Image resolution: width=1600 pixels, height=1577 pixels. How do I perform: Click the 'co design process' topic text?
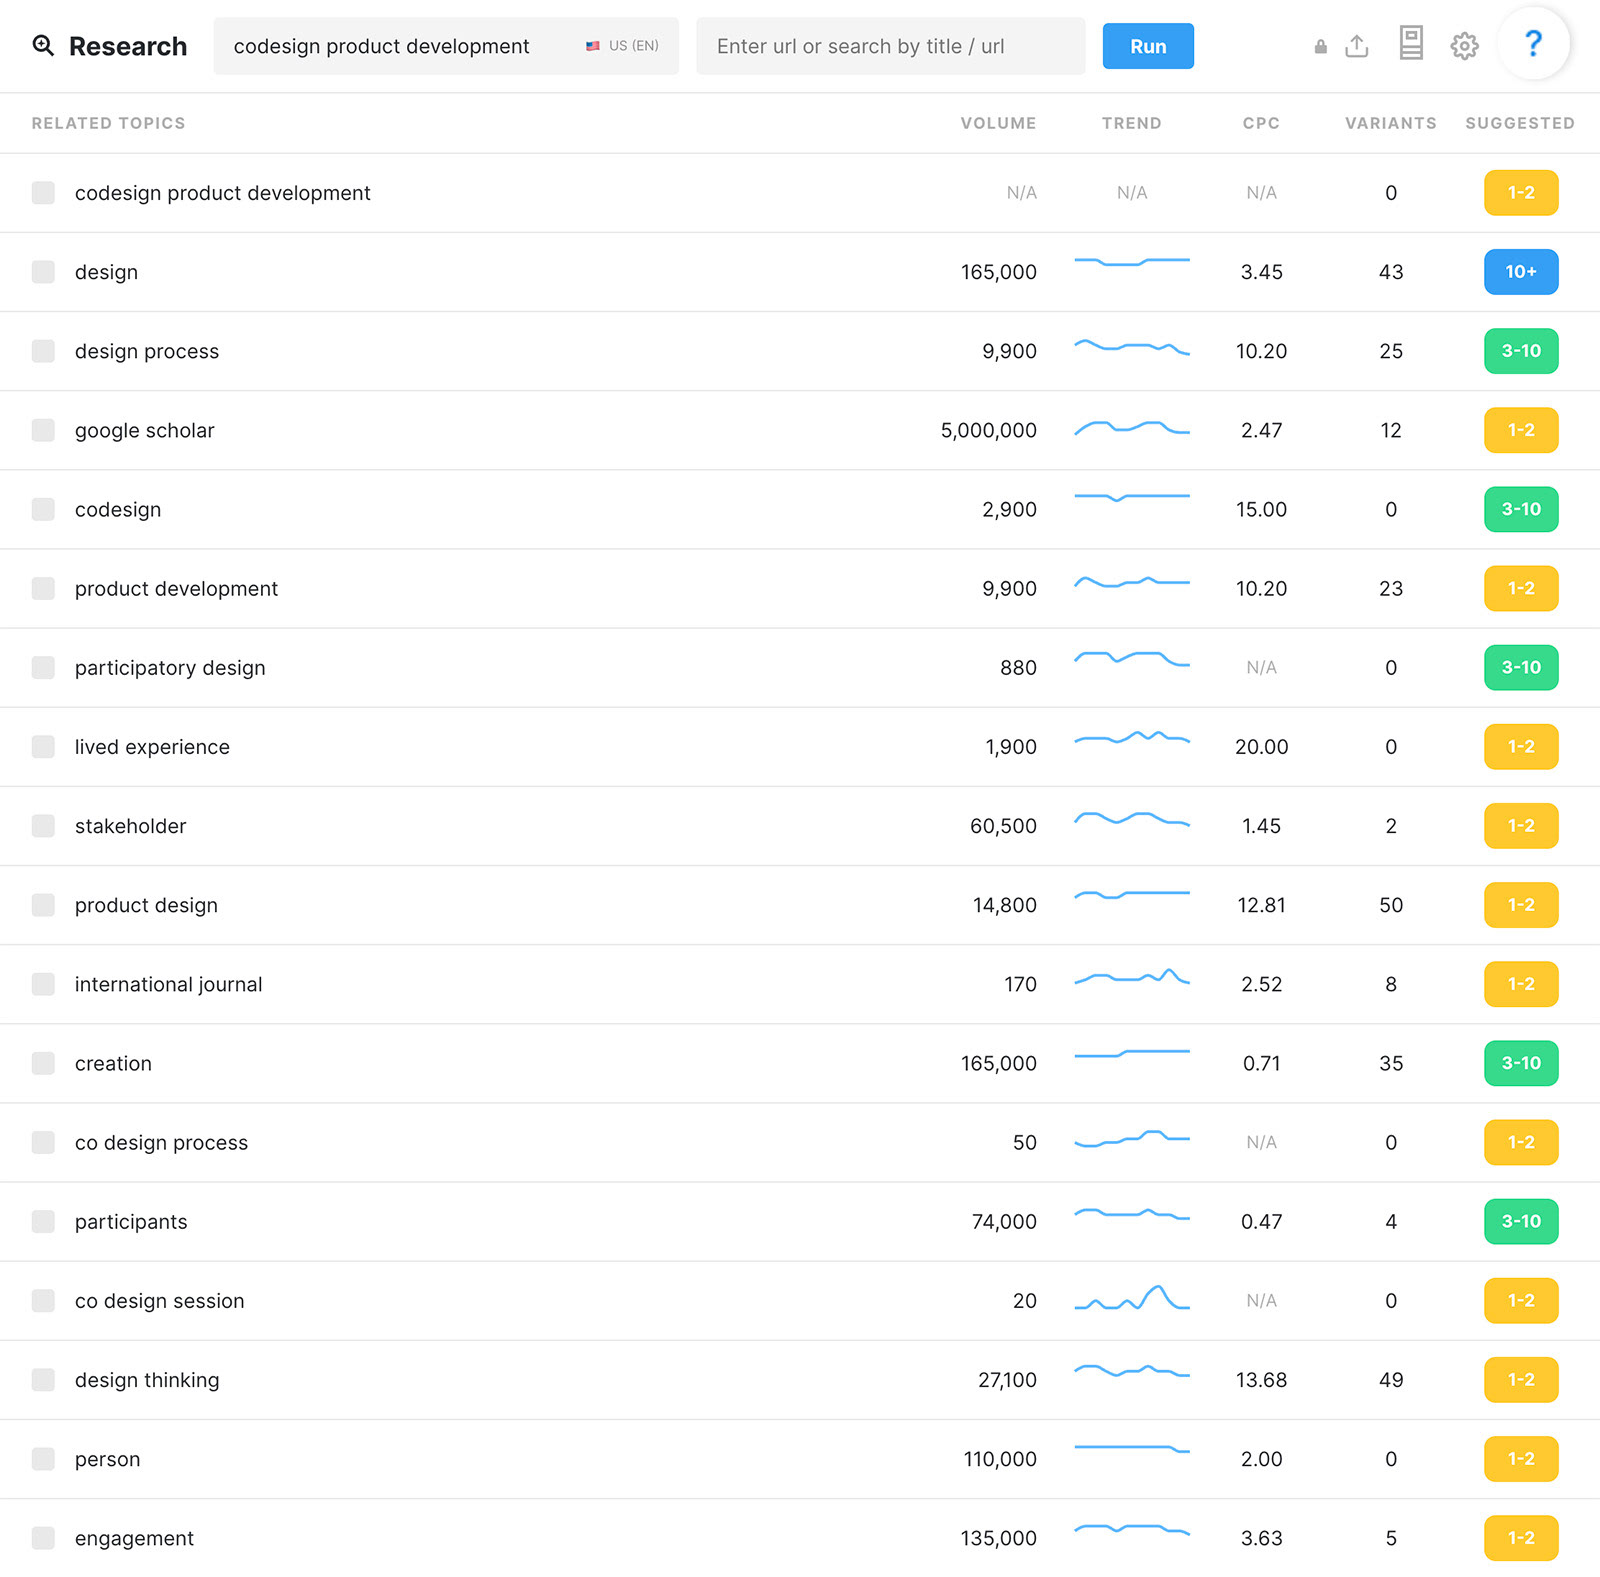tap(161, 1142)
